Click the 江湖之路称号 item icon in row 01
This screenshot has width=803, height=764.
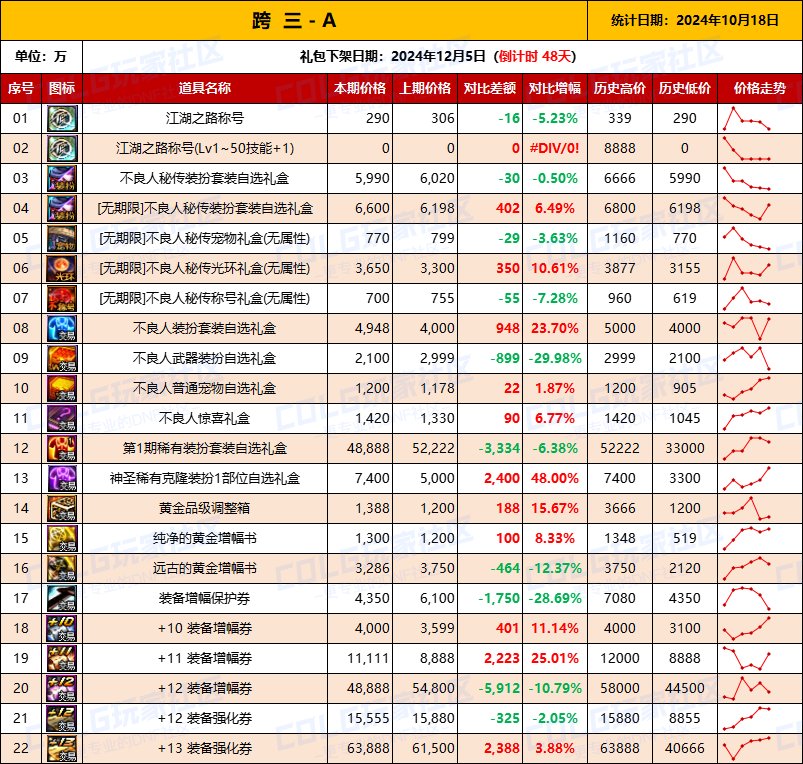(62, 118)
